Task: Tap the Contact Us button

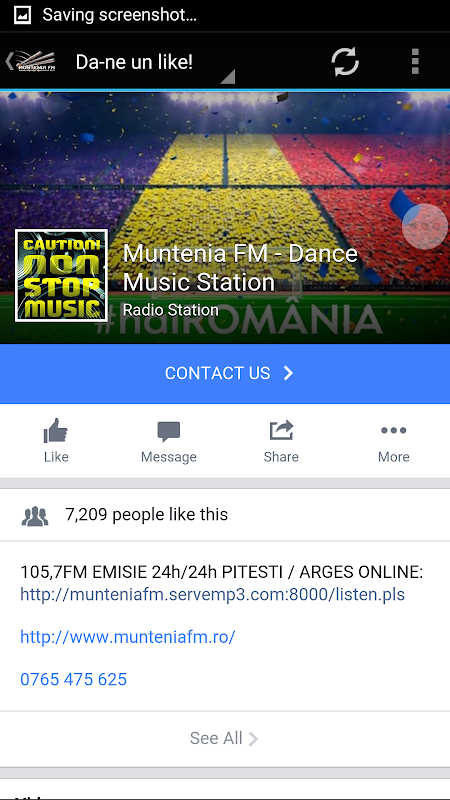Action: [x=225, y=373]
